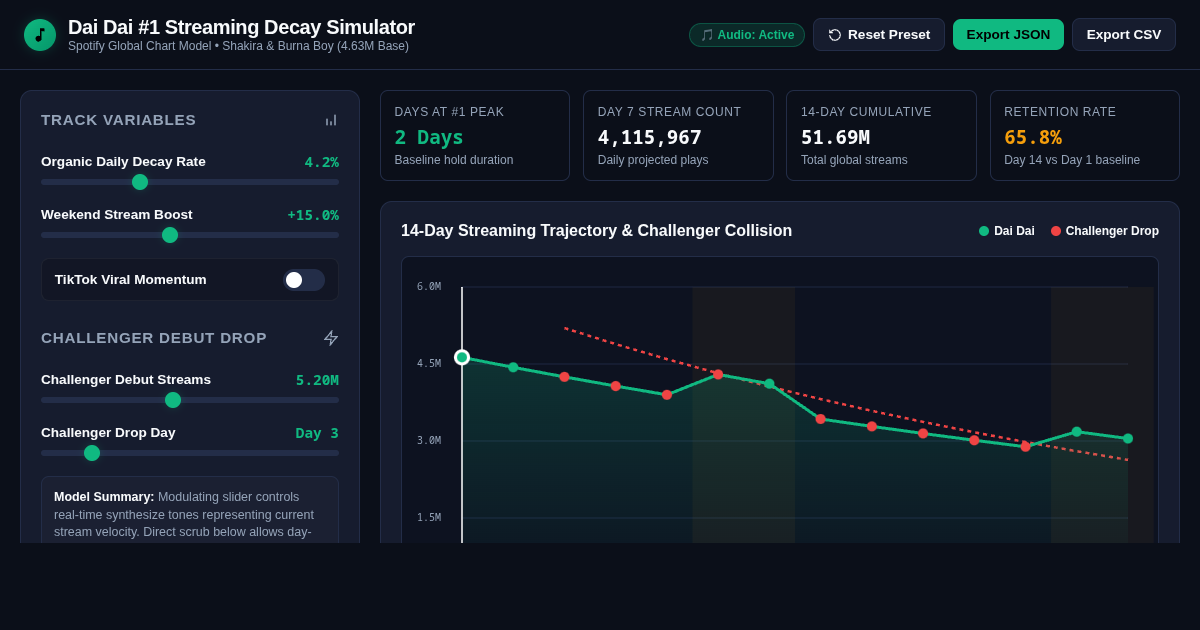This screenshot has height=630, width=1200.
Task: Export data as JSON
Action: (x=1008, y=35)
